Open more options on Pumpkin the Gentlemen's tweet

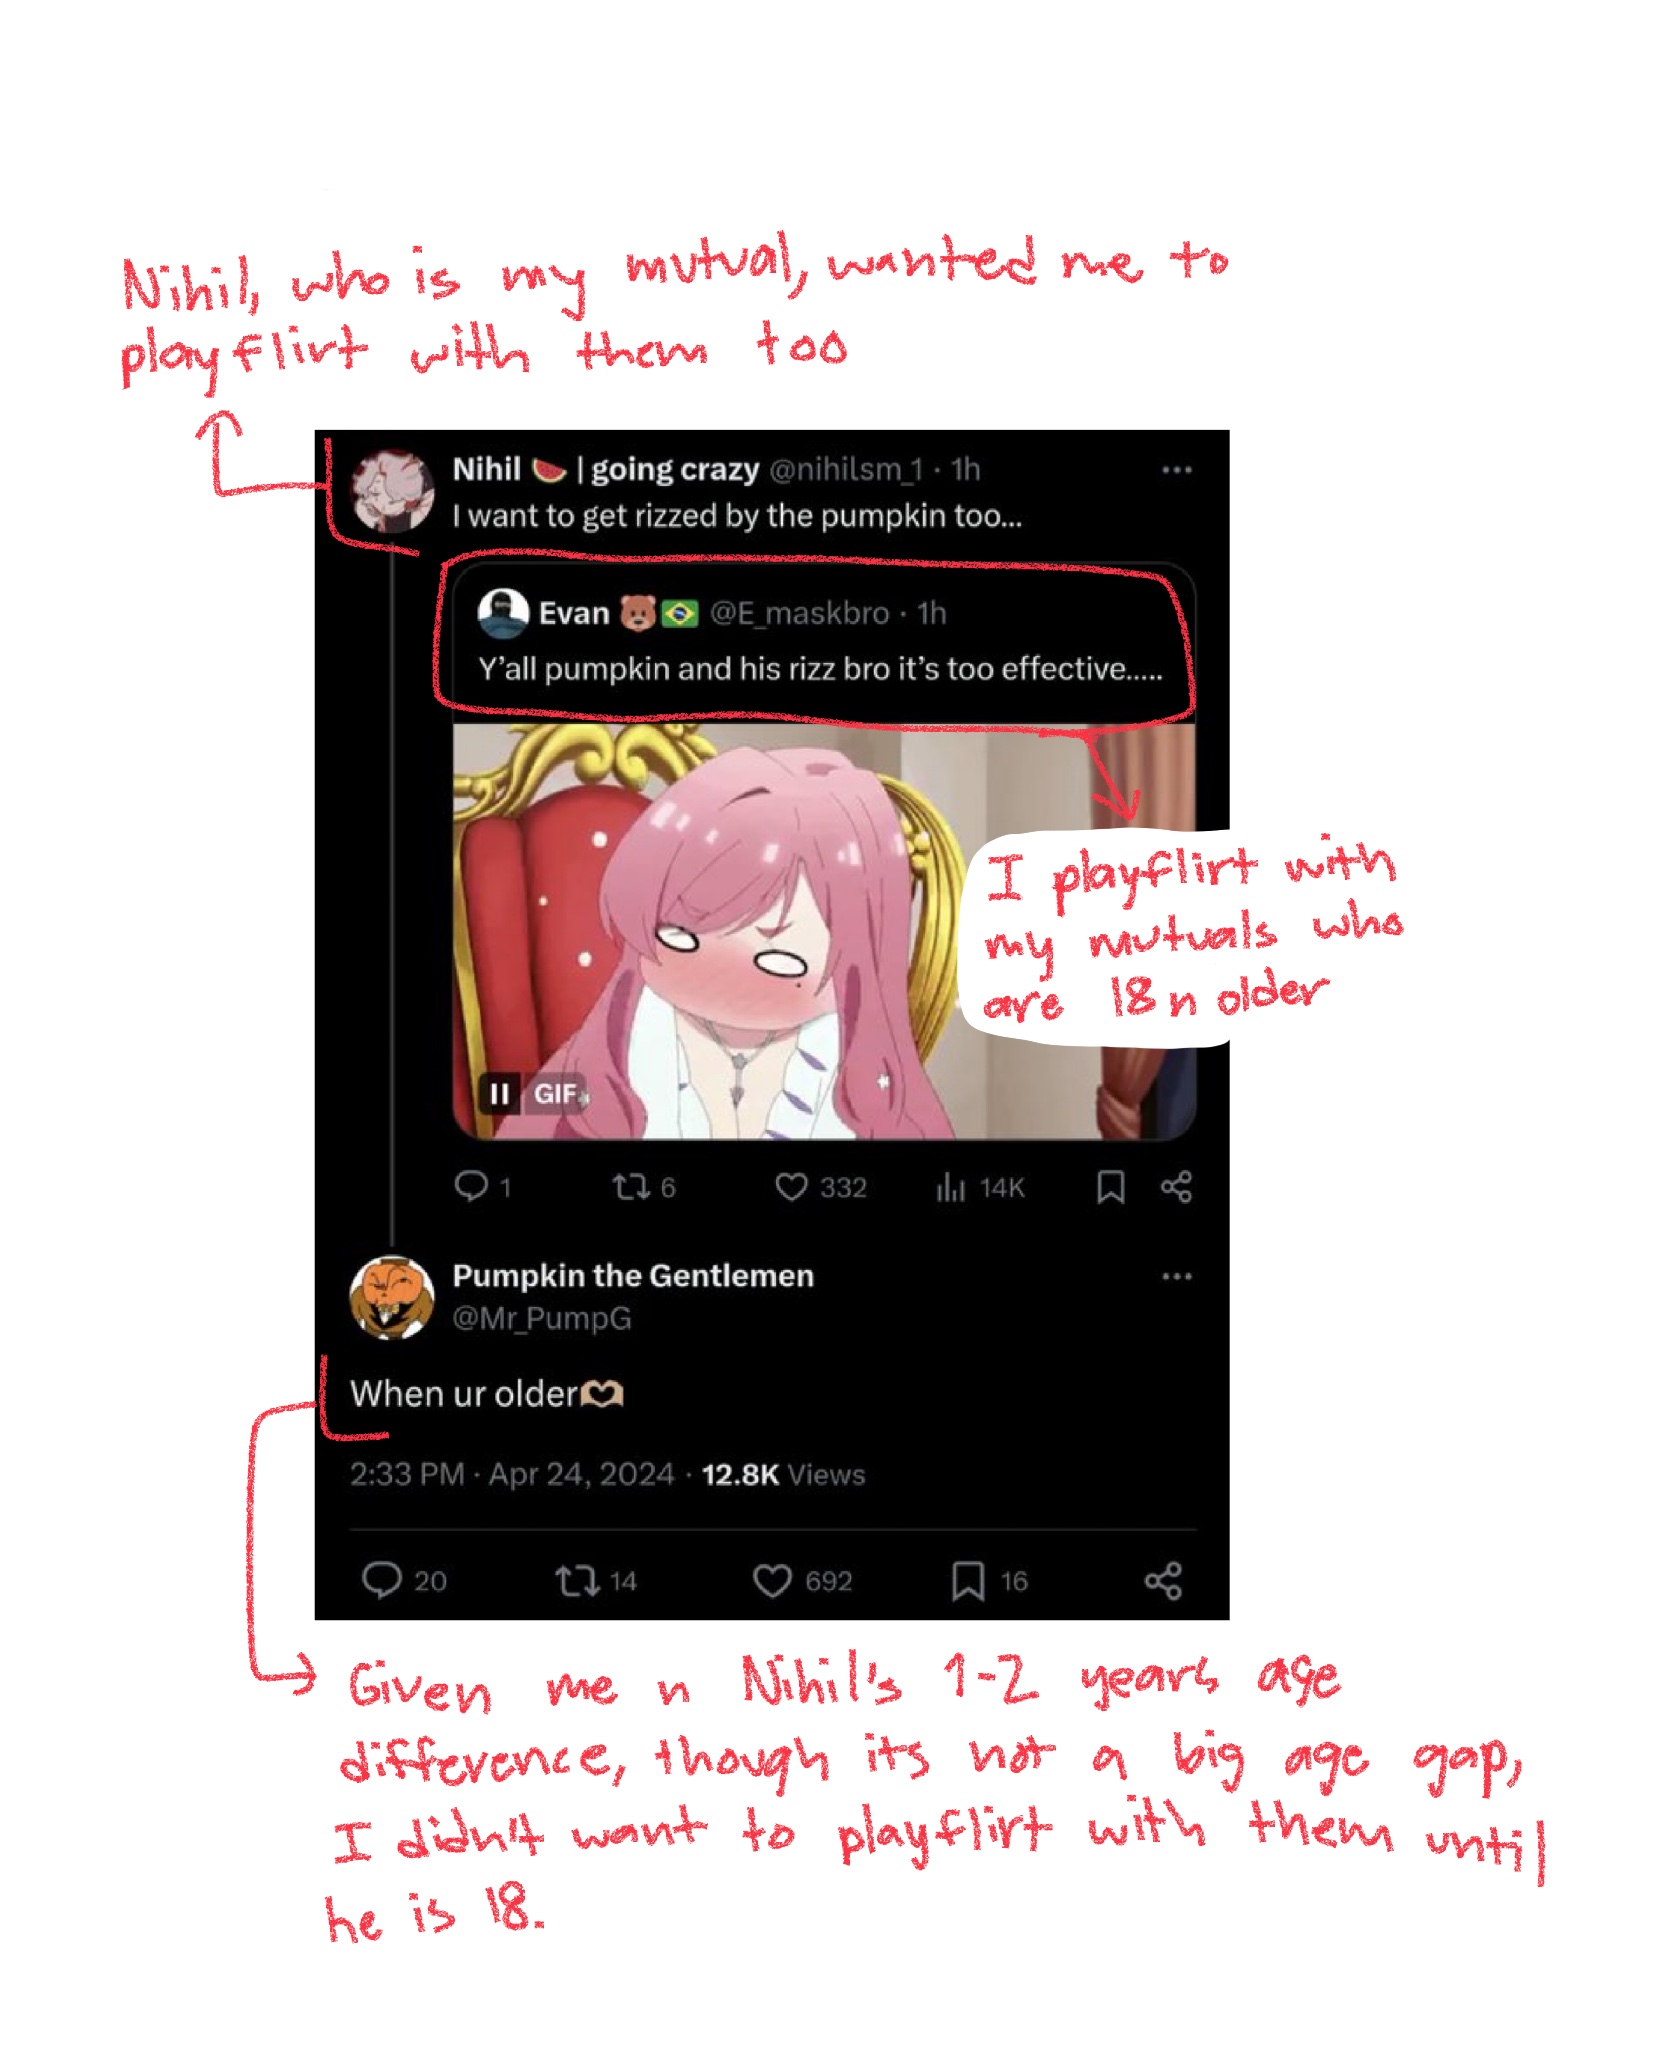point(1176,1276)
